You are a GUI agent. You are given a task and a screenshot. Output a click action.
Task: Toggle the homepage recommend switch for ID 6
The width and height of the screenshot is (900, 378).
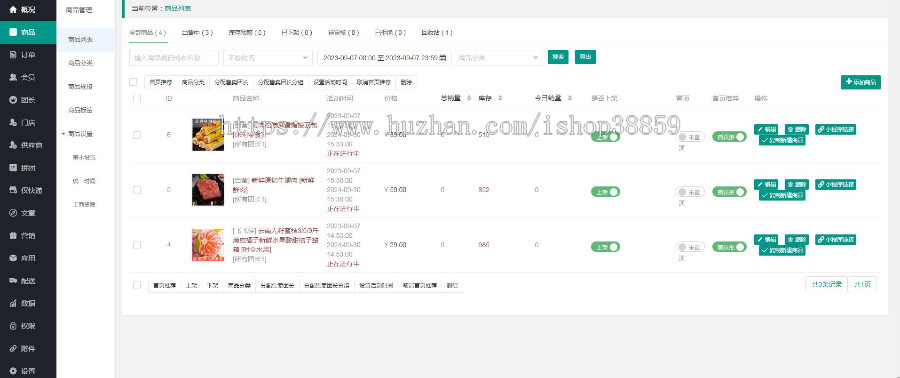(x=729, y=137)
